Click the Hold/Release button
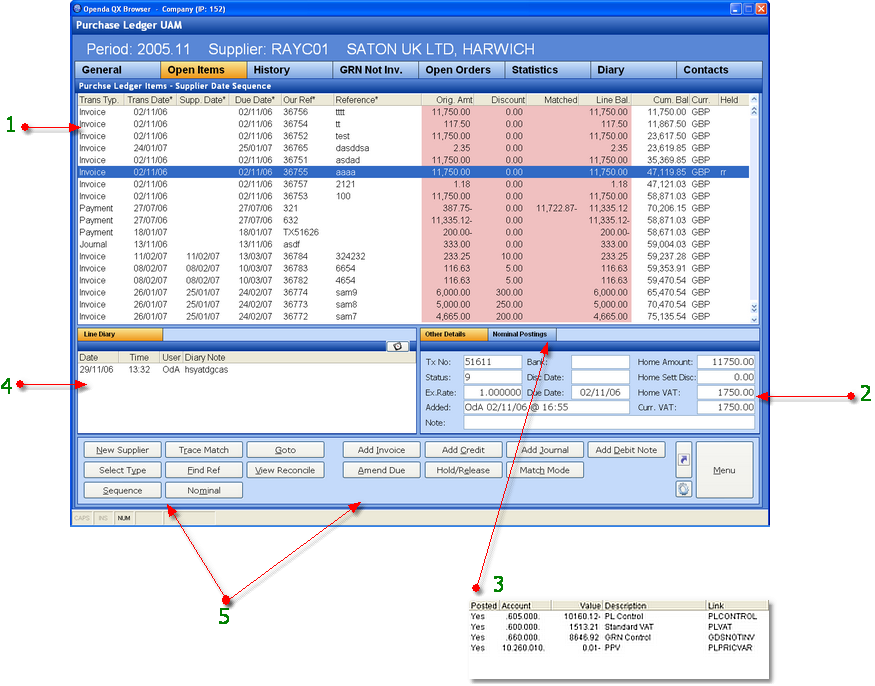875x686 pixels. pos(463,470)
